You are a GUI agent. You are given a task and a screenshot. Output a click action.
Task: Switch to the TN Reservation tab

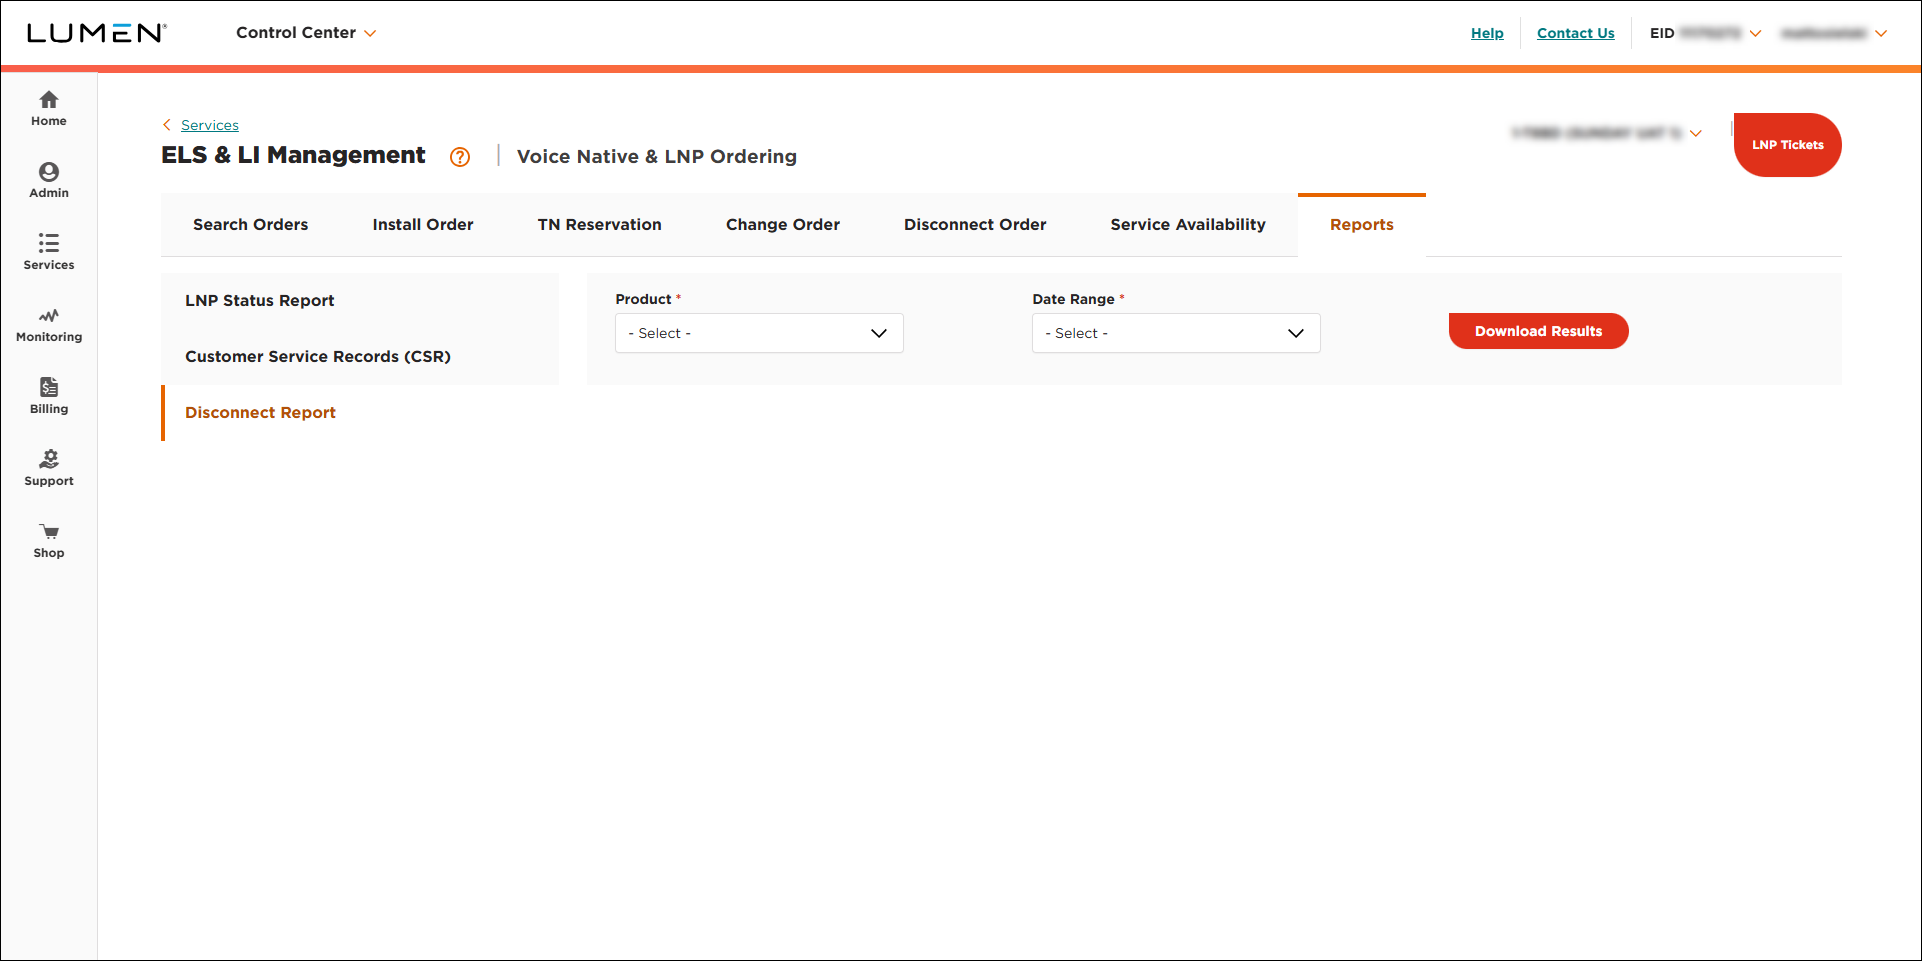600,225
